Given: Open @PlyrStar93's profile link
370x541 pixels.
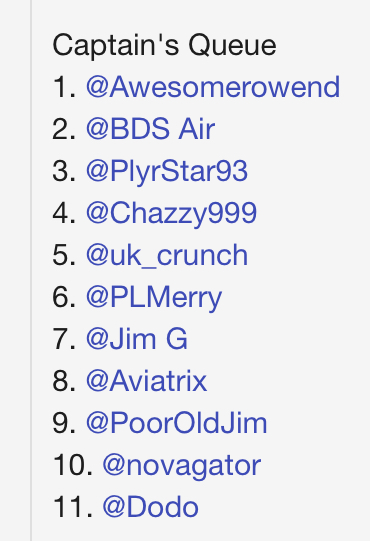Looking at the screenshot, I should (x=167, y=171).
